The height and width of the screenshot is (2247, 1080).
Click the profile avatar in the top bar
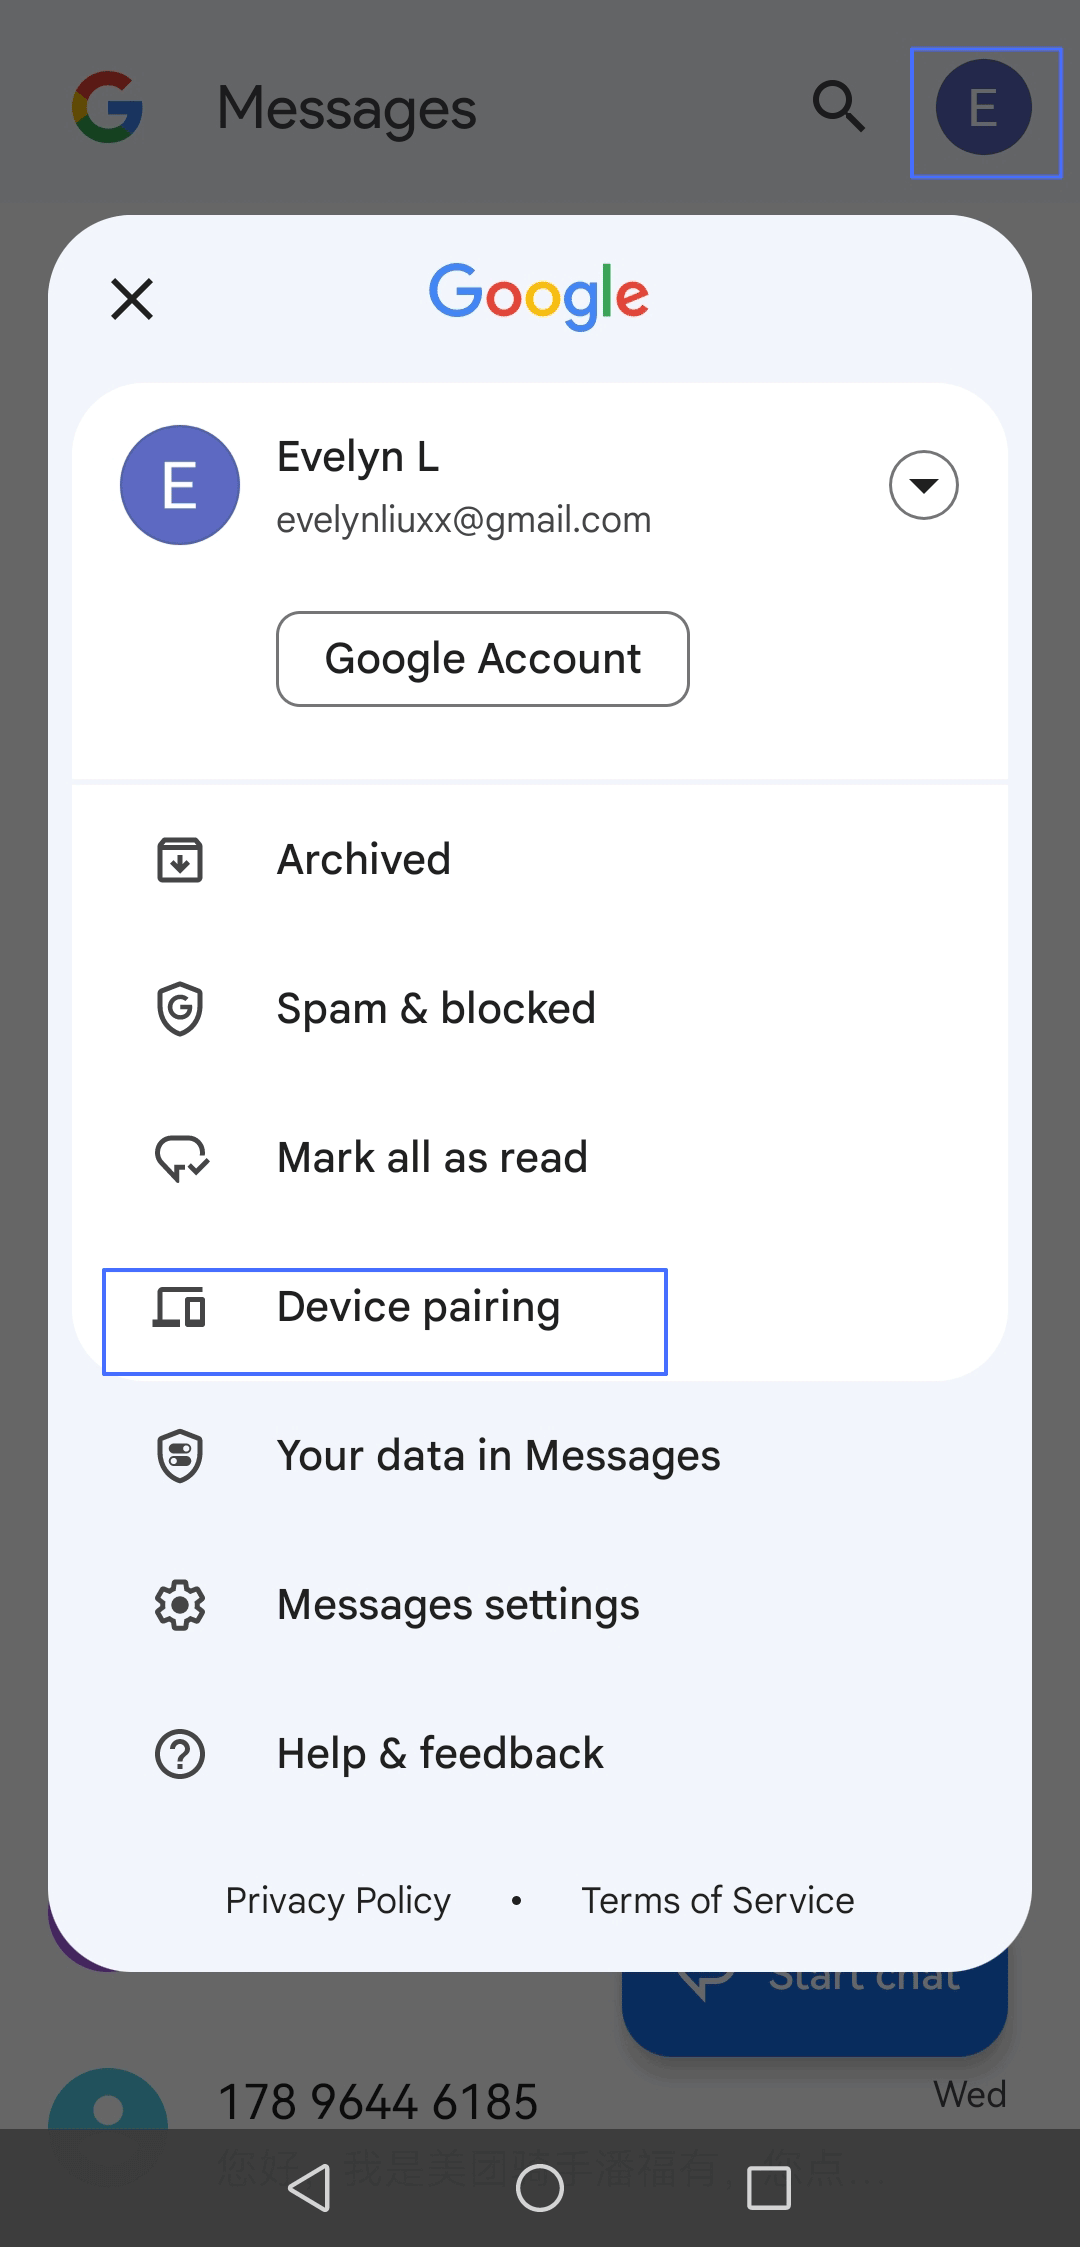[983, 108]
